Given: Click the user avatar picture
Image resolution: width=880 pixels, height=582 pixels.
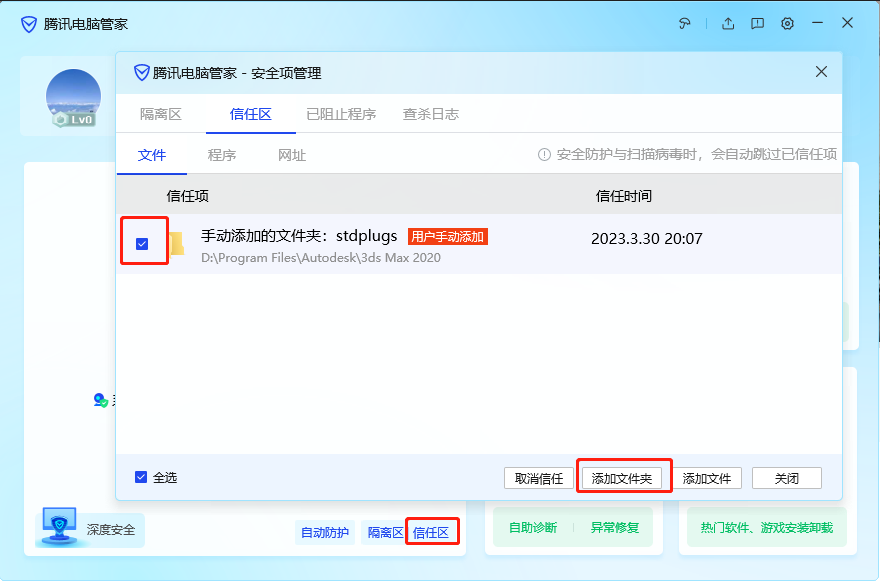Looking at the screenshot, I should click(x=74, y=97).
